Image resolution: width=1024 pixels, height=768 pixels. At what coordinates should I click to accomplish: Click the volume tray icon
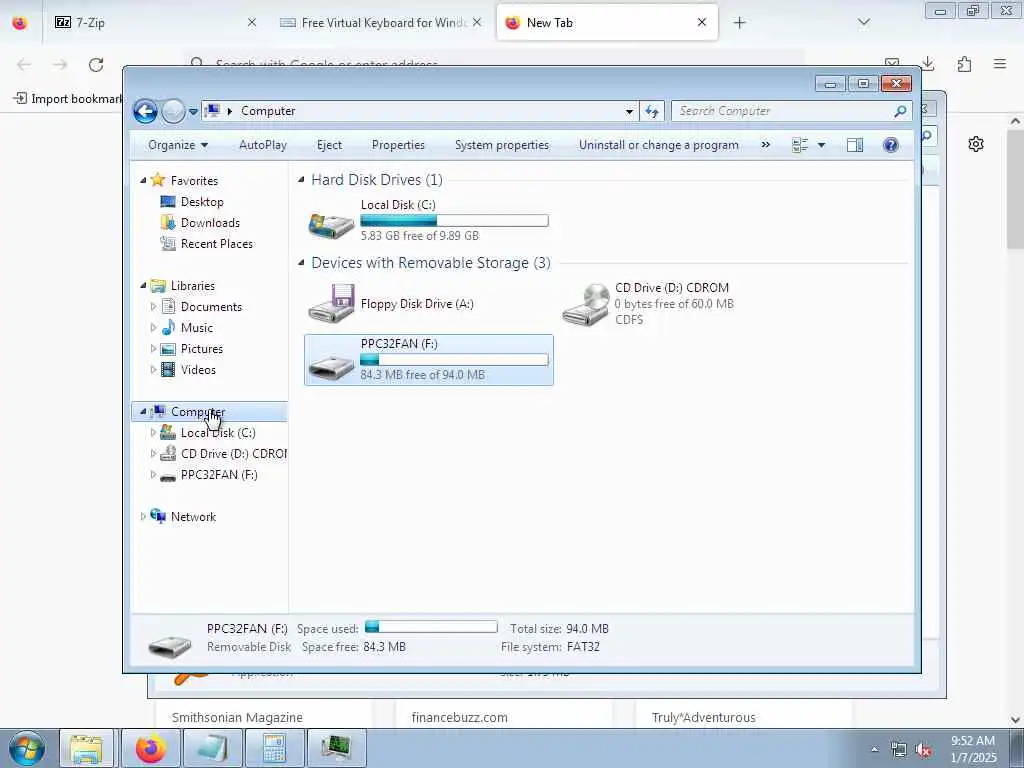click(x=923, y=750)
